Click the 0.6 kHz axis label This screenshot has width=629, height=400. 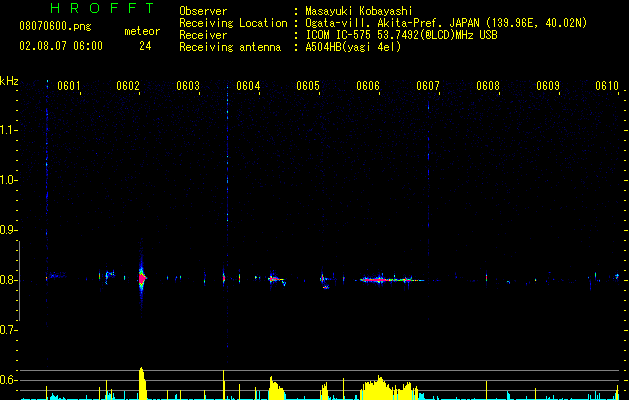coord(8,380)
